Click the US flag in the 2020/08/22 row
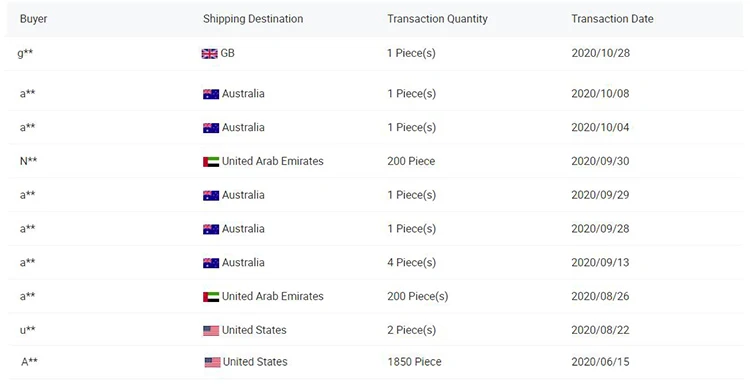The height and width of the screenshot is (385, 750). pos(211,330)
